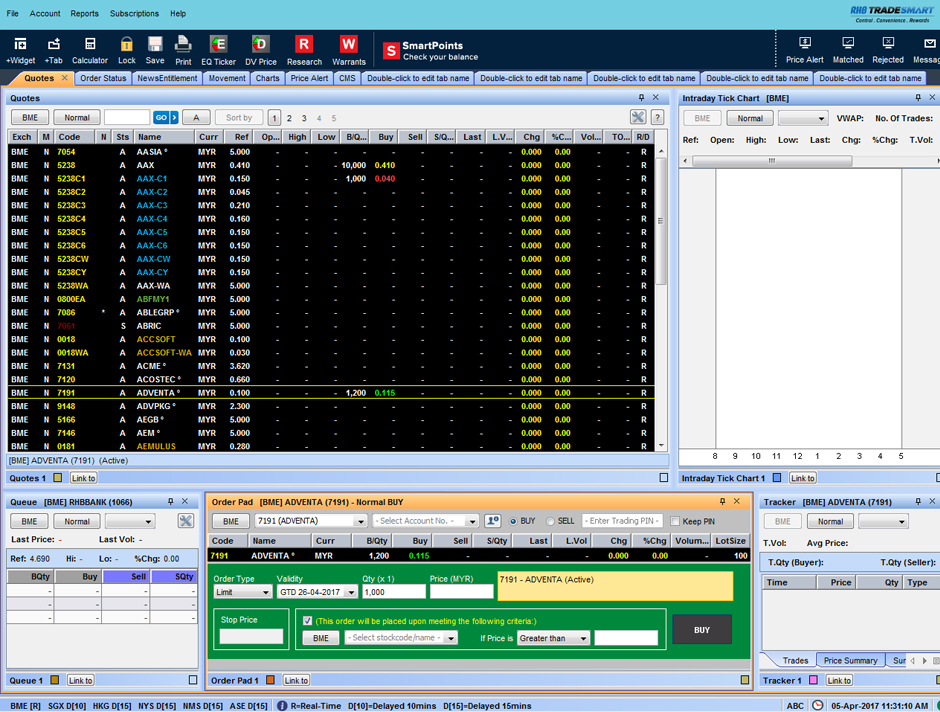Image resolution: width=940 pixels, height=712 pixels.
Task: Click the real-time info icon in status bar
Action: point(282,705)
